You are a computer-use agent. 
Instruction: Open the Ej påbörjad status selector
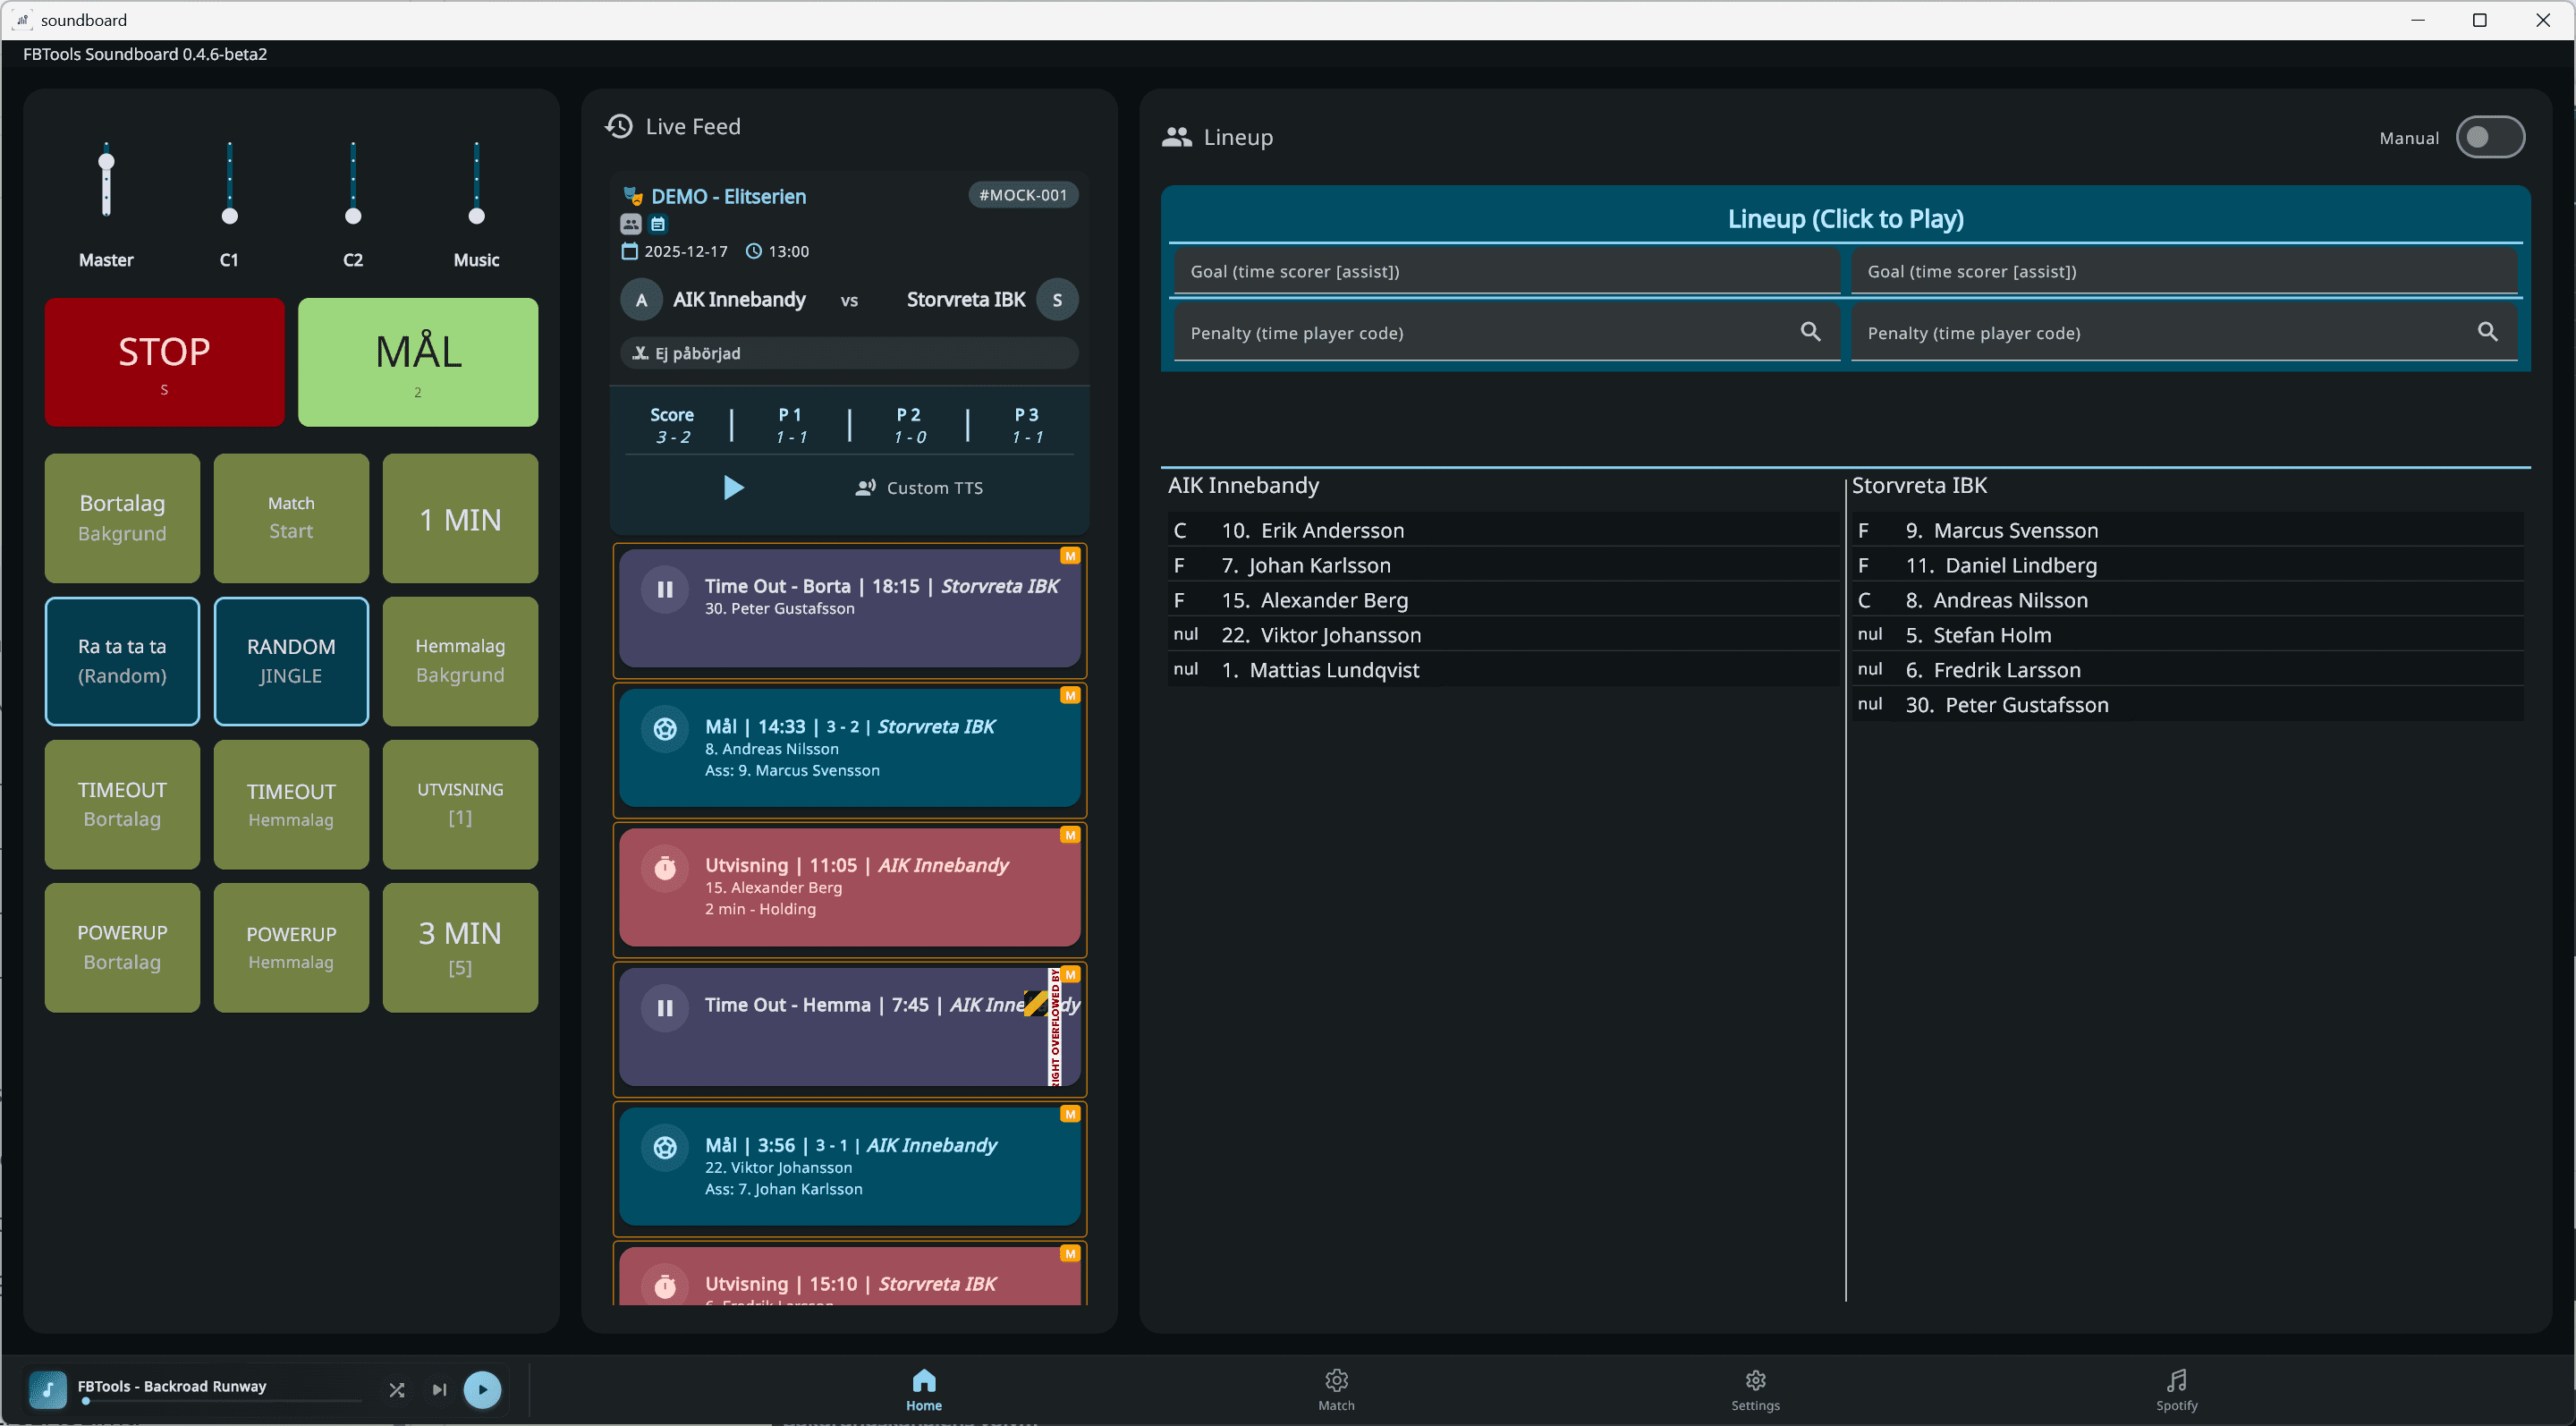(848, 352)
